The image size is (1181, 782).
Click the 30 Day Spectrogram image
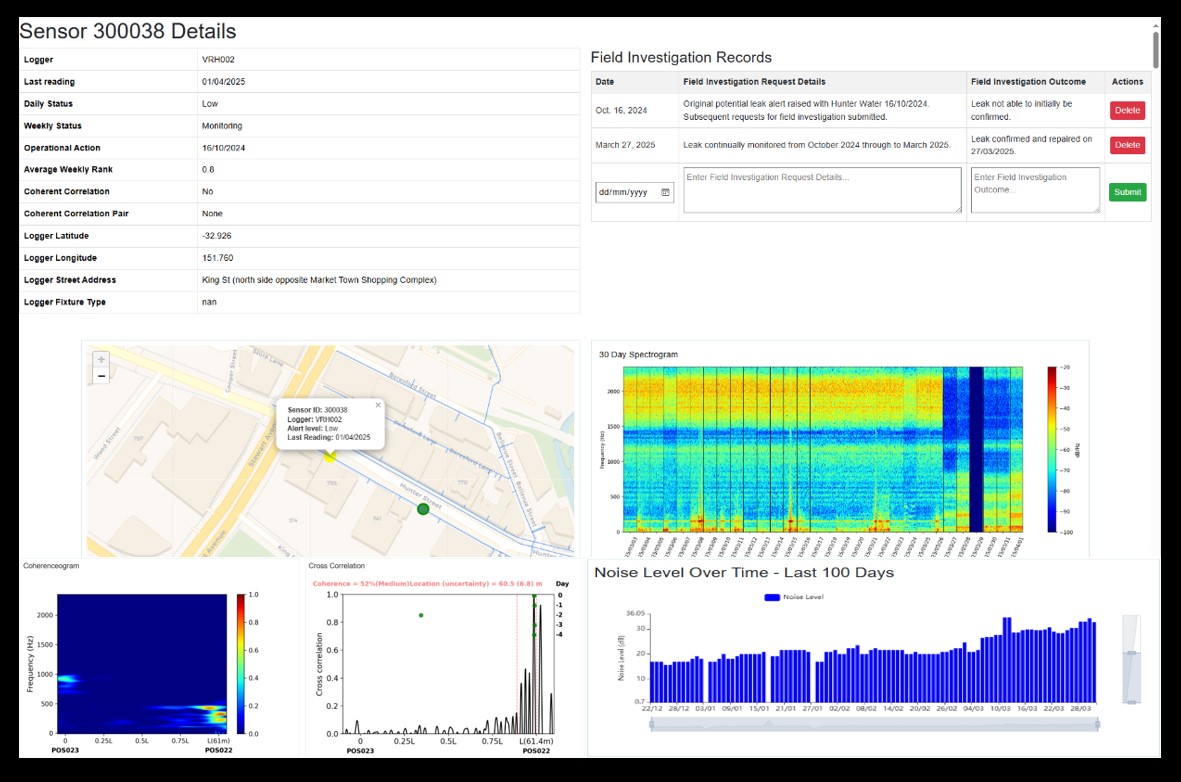(x=822, y=448)
